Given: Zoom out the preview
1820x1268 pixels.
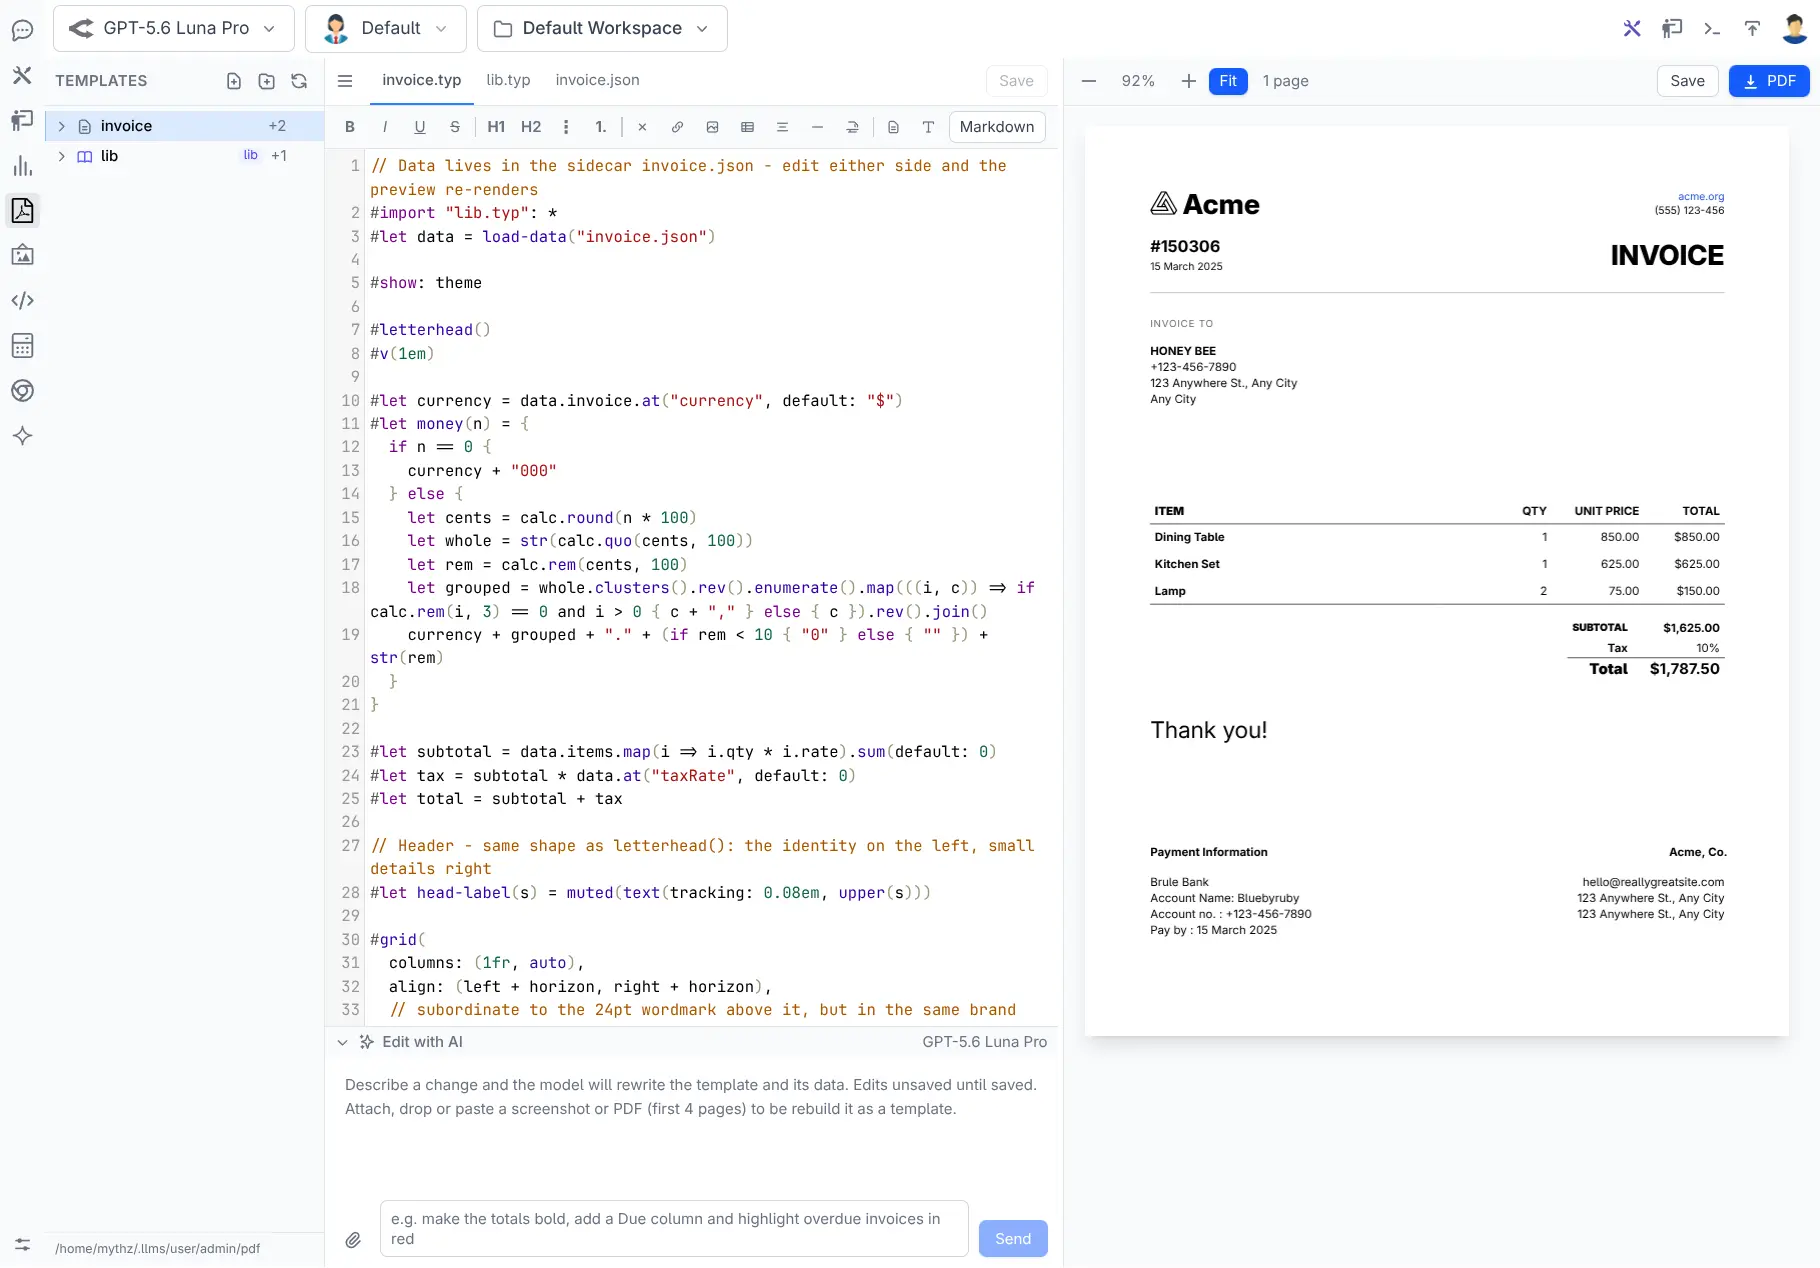Looking at the screenshot, I should tap(1089, 81).
